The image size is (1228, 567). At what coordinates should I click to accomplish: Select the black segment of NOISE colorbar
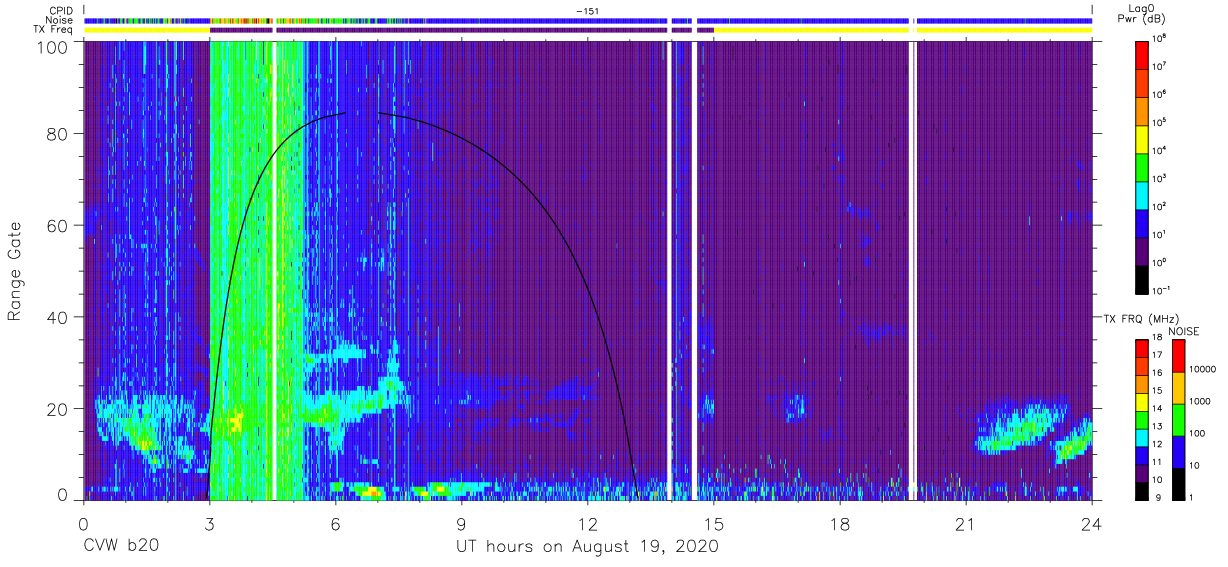click(1177, 482)
